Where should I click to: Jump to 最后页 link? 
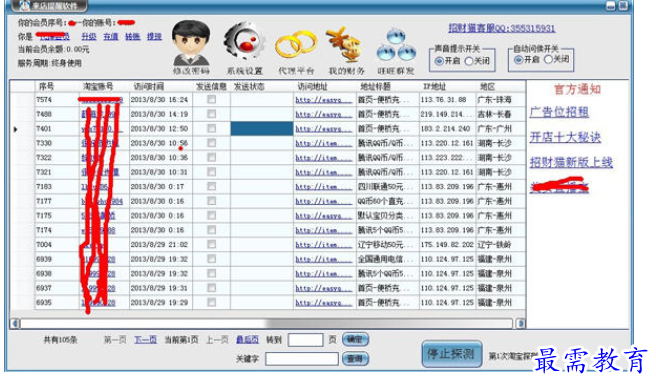pyautogui.click(x=247, y=340)
